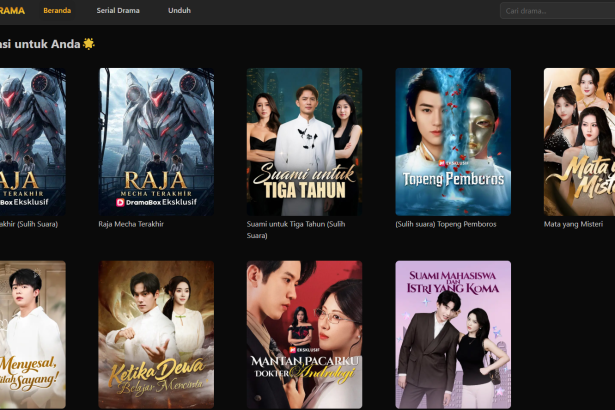Open Mantan Pacarku Dokter Andrologi poster

[x=304, y=335]
